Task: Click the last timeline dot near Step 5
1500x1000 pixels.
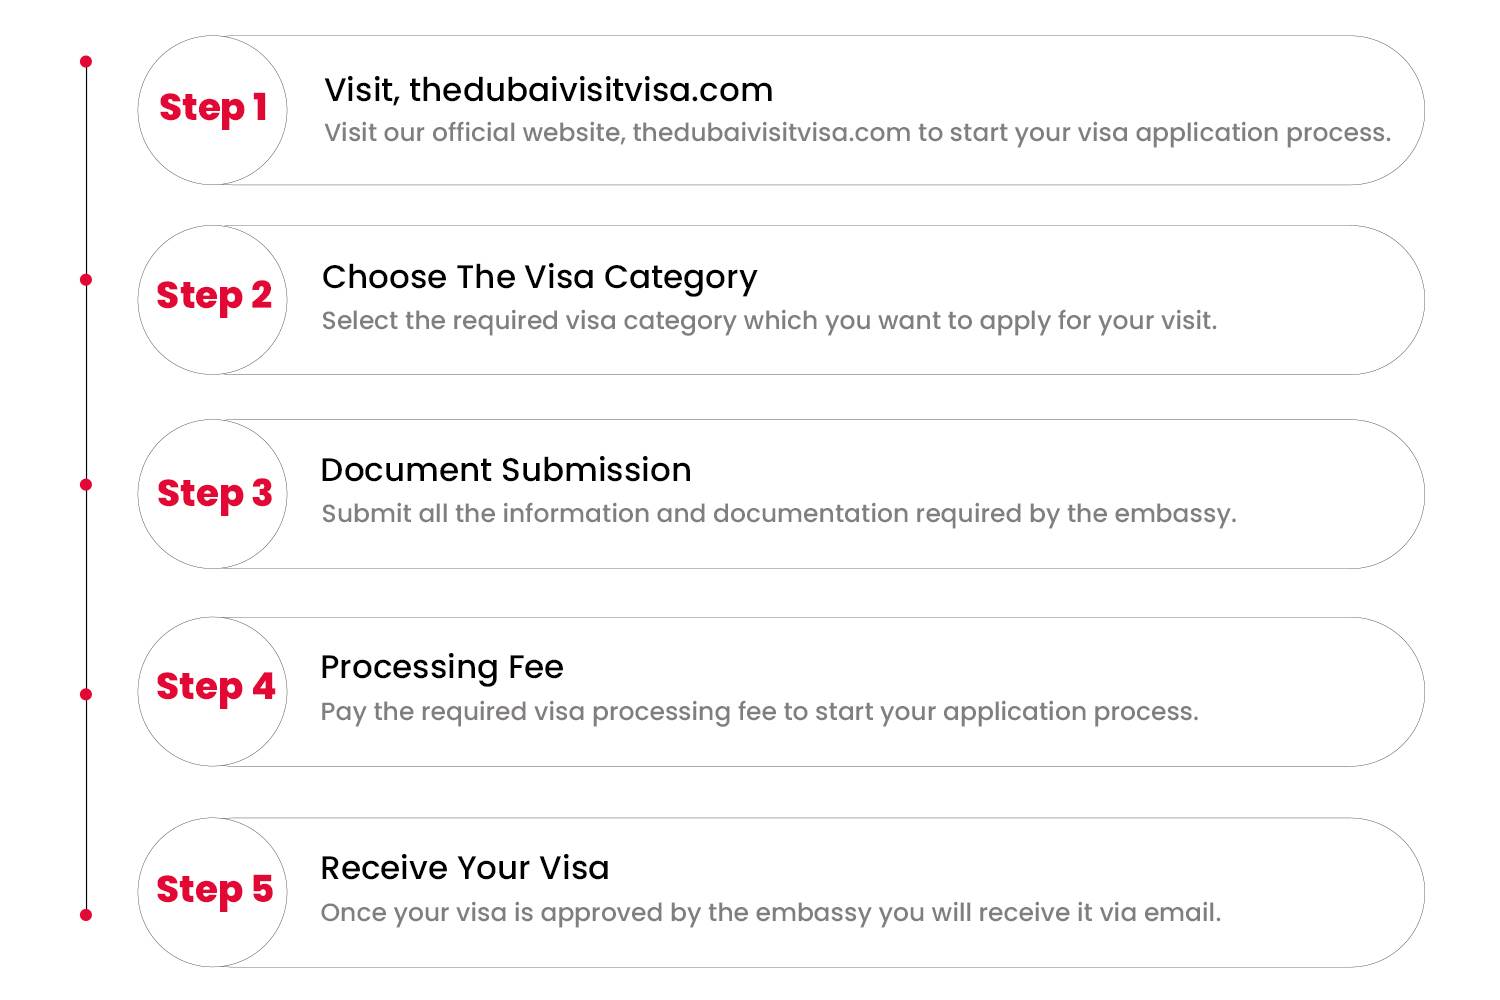Action: click(x=86, y=915)
